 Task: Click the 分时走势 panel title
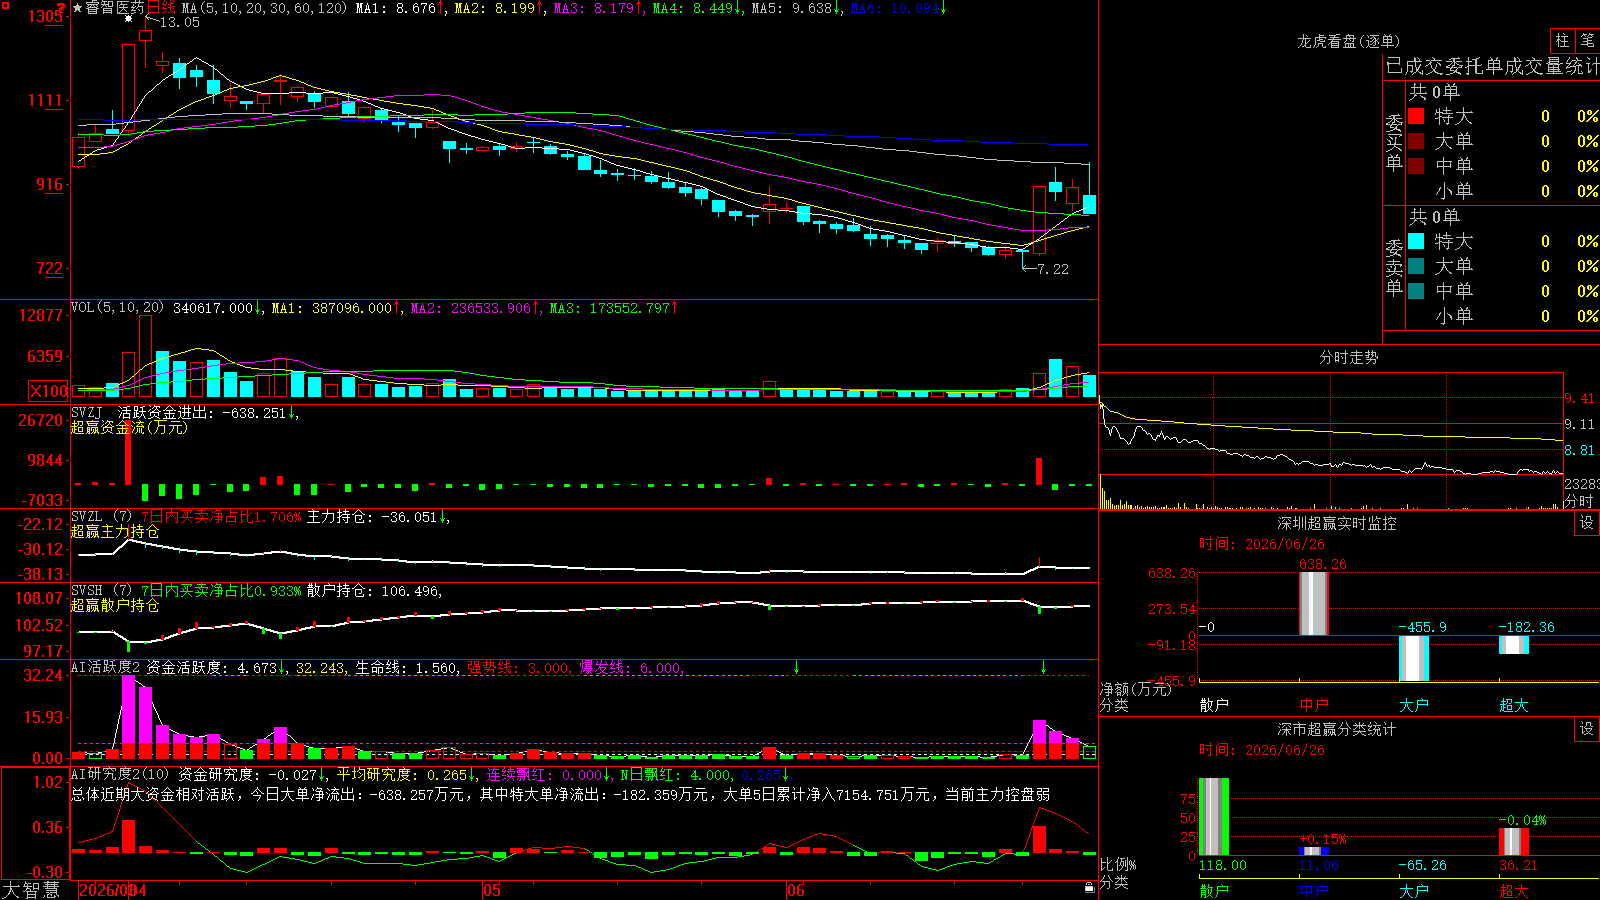(x=1349, y=357)
